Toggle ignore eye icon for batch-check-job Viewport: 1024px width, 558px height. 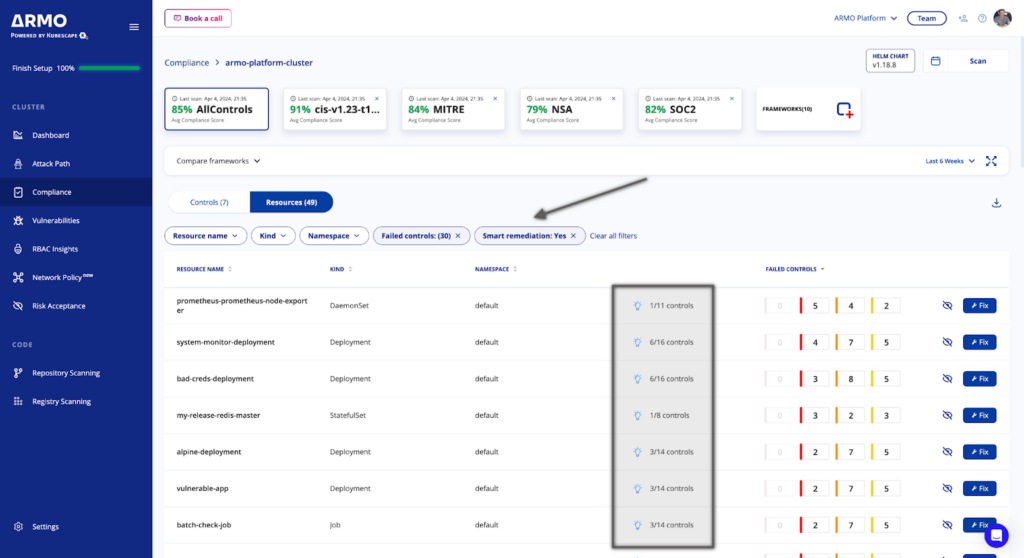[x=947, y=525]
